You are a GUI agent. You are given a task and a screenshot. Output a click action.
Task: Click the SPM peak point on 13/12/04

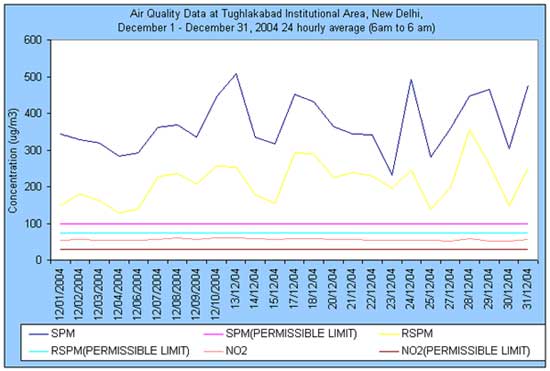[236, 74]
